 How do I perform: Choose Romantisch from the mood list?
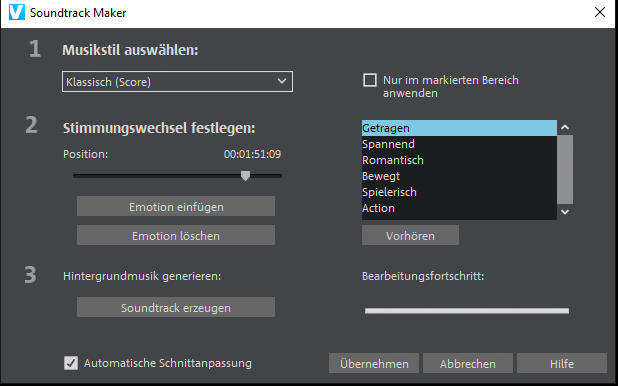[459, 160]
